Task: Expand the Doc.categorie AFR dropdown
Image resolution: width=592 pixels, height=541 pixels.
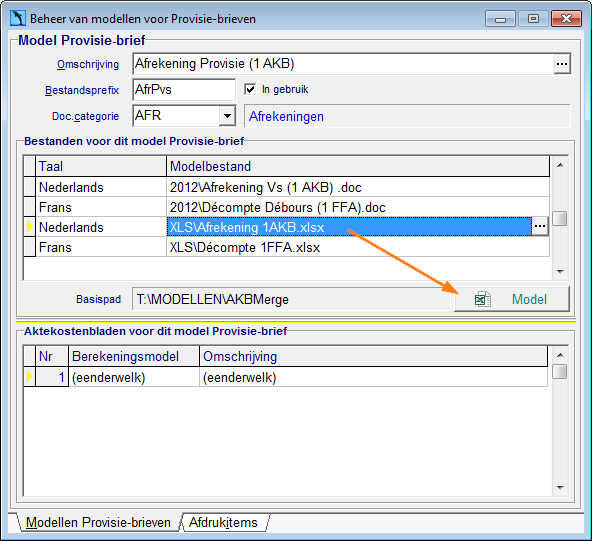Action: pos(227,116)
